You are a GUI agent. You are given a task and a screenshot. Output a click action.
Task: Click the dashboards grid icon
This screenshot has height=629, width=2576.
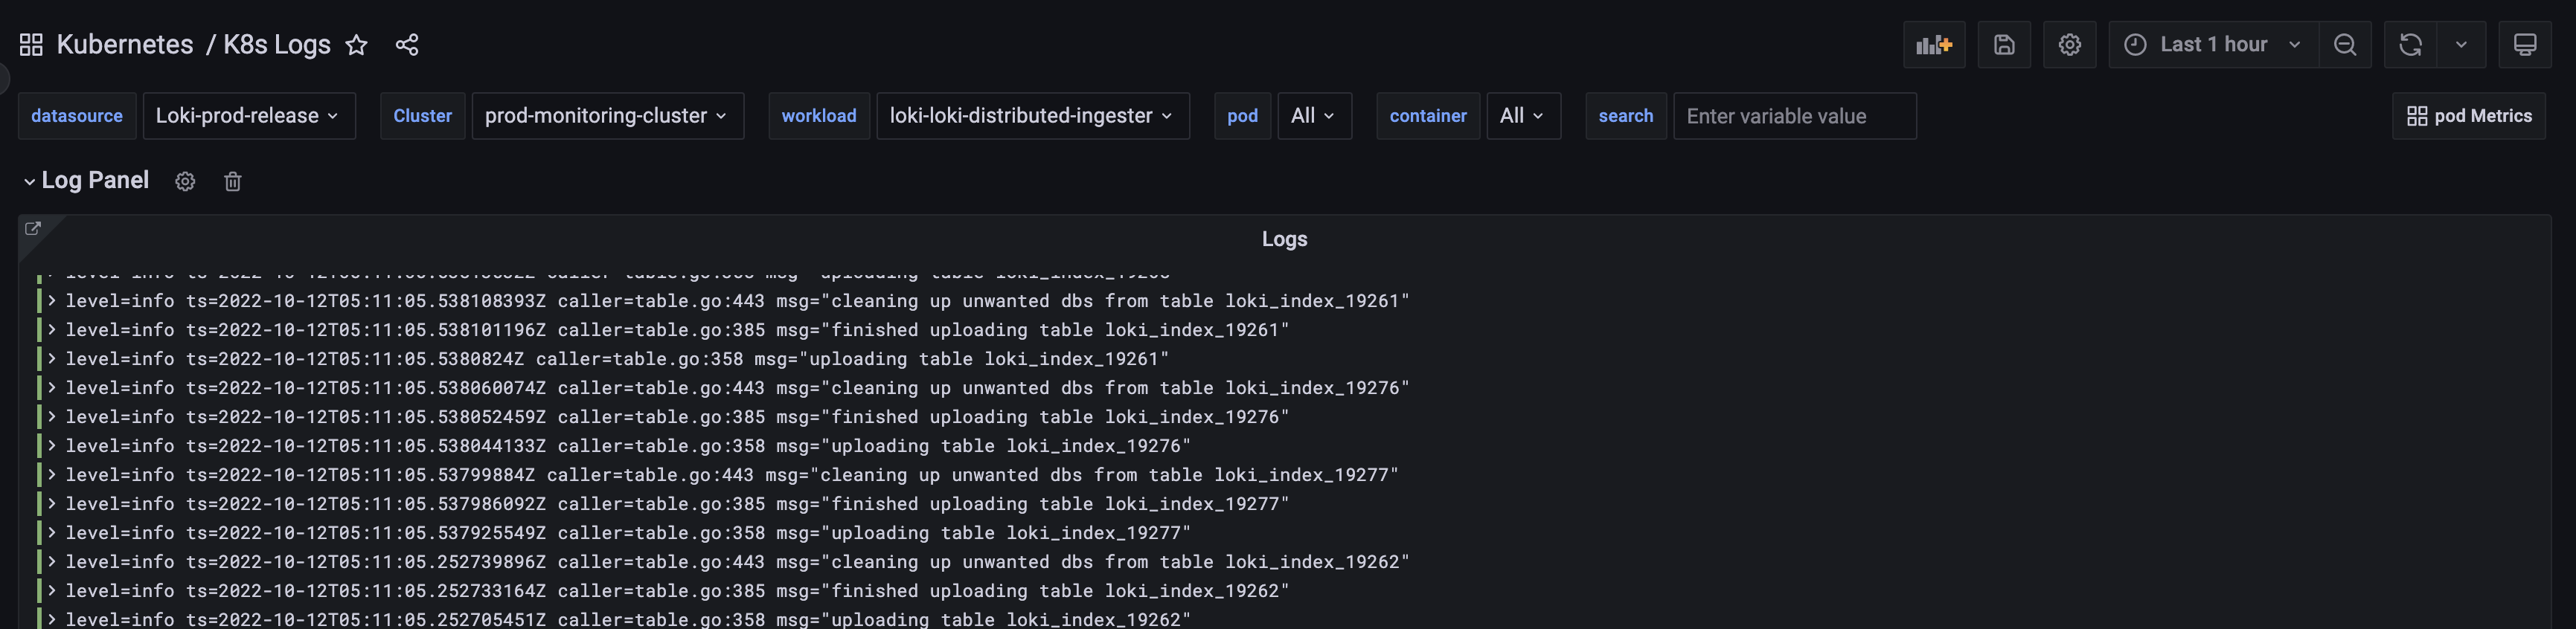tap(31, 45)
